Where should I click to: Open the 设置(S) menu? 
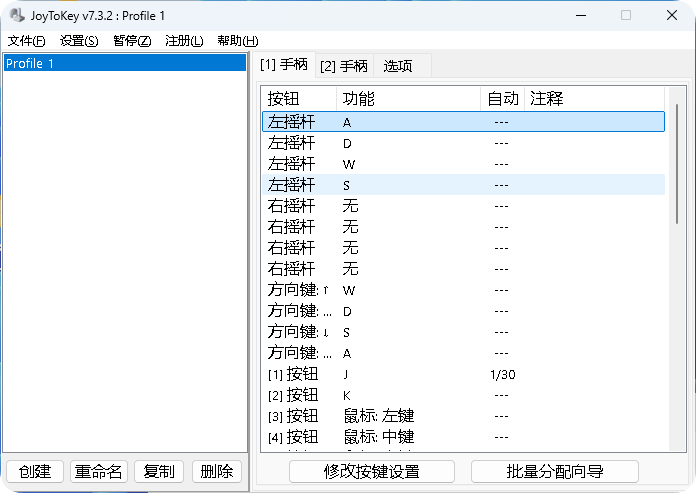coord(79,41)
